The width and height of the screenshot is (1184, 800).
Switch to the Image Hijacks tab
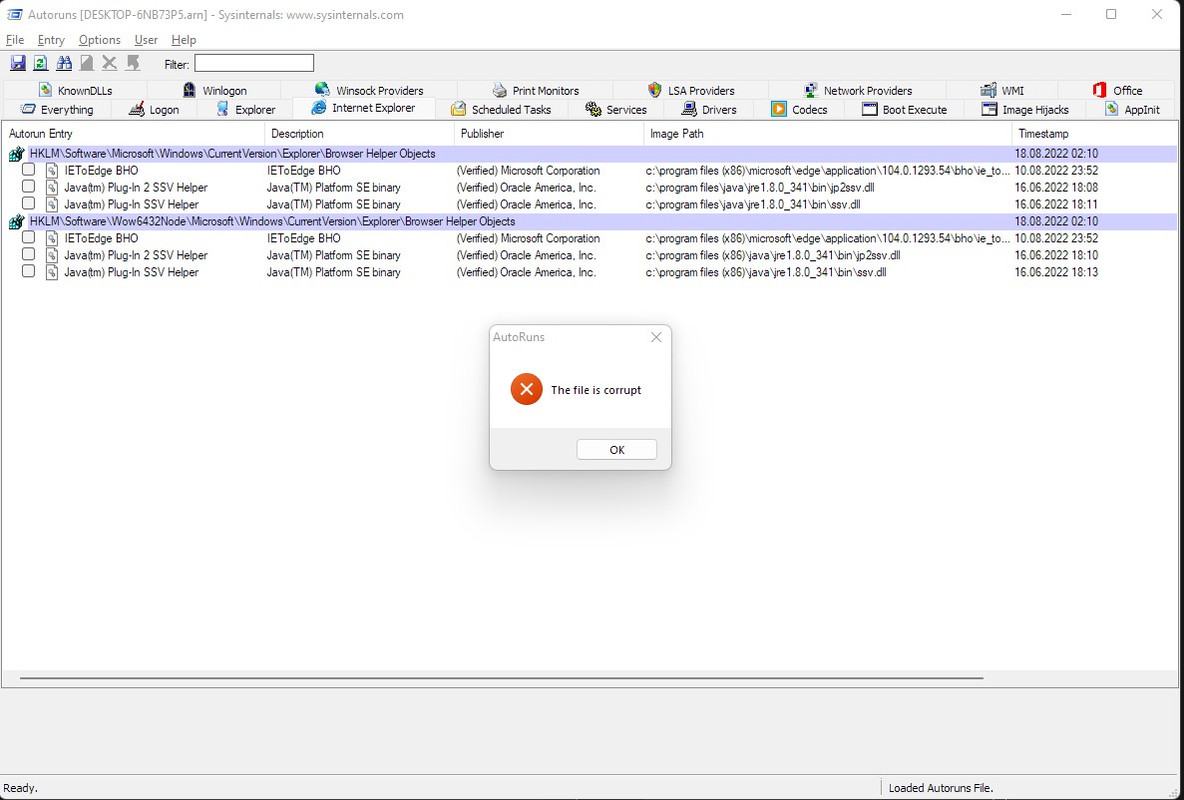pyautogui.click(x=1025, y=110)
